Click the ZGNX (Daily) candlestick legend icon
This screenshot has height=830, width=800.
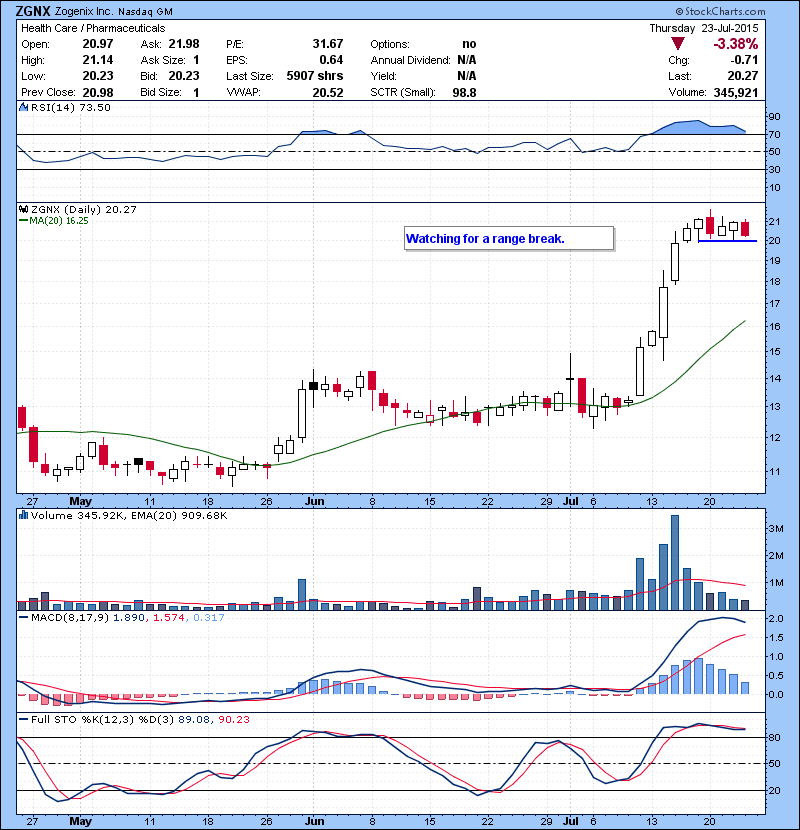point(23,209)
